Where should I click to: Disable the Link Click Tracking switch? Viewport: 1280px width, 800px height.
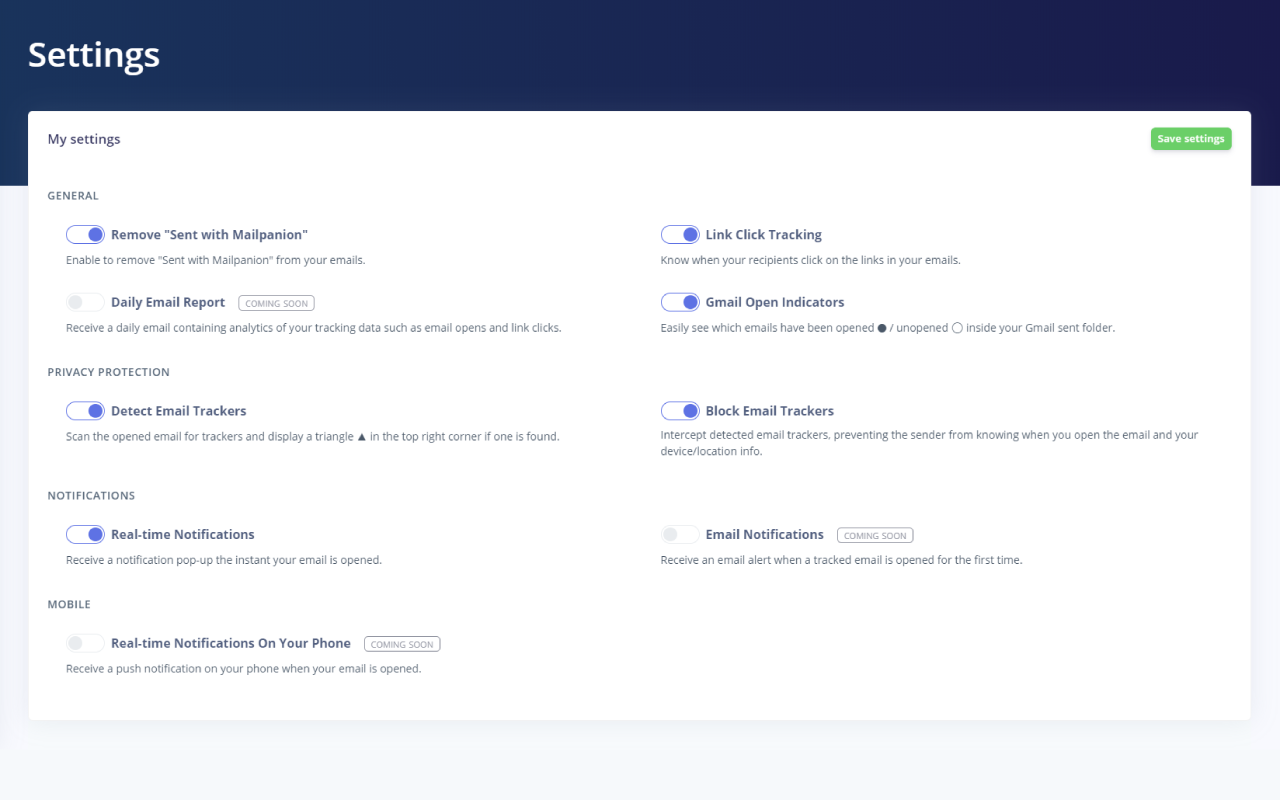tap(680, 235)
